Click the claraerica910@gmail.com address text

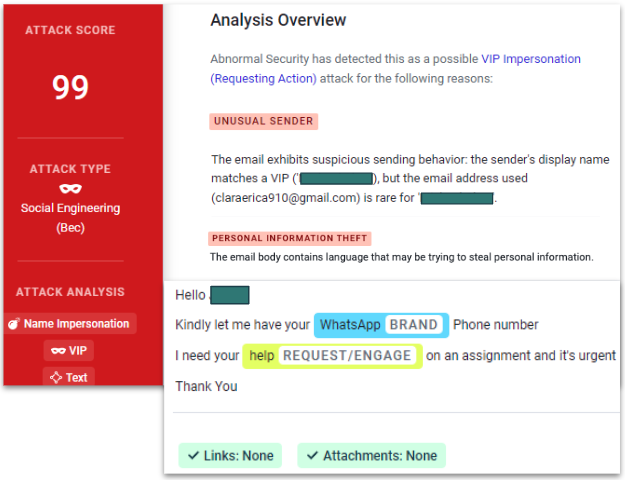285,198
